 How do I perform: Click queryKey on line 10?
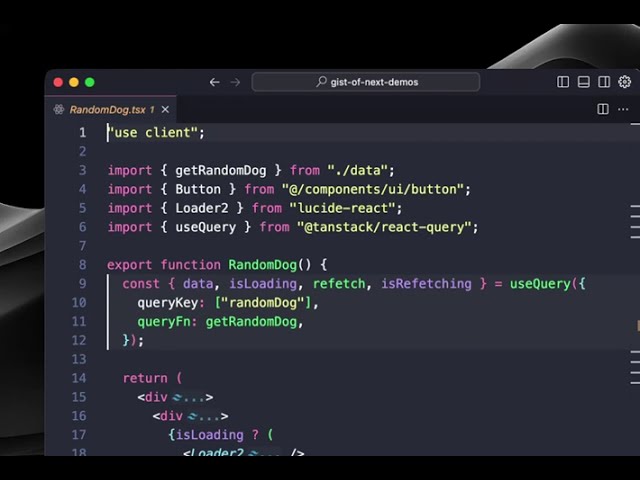coord(168,302)
